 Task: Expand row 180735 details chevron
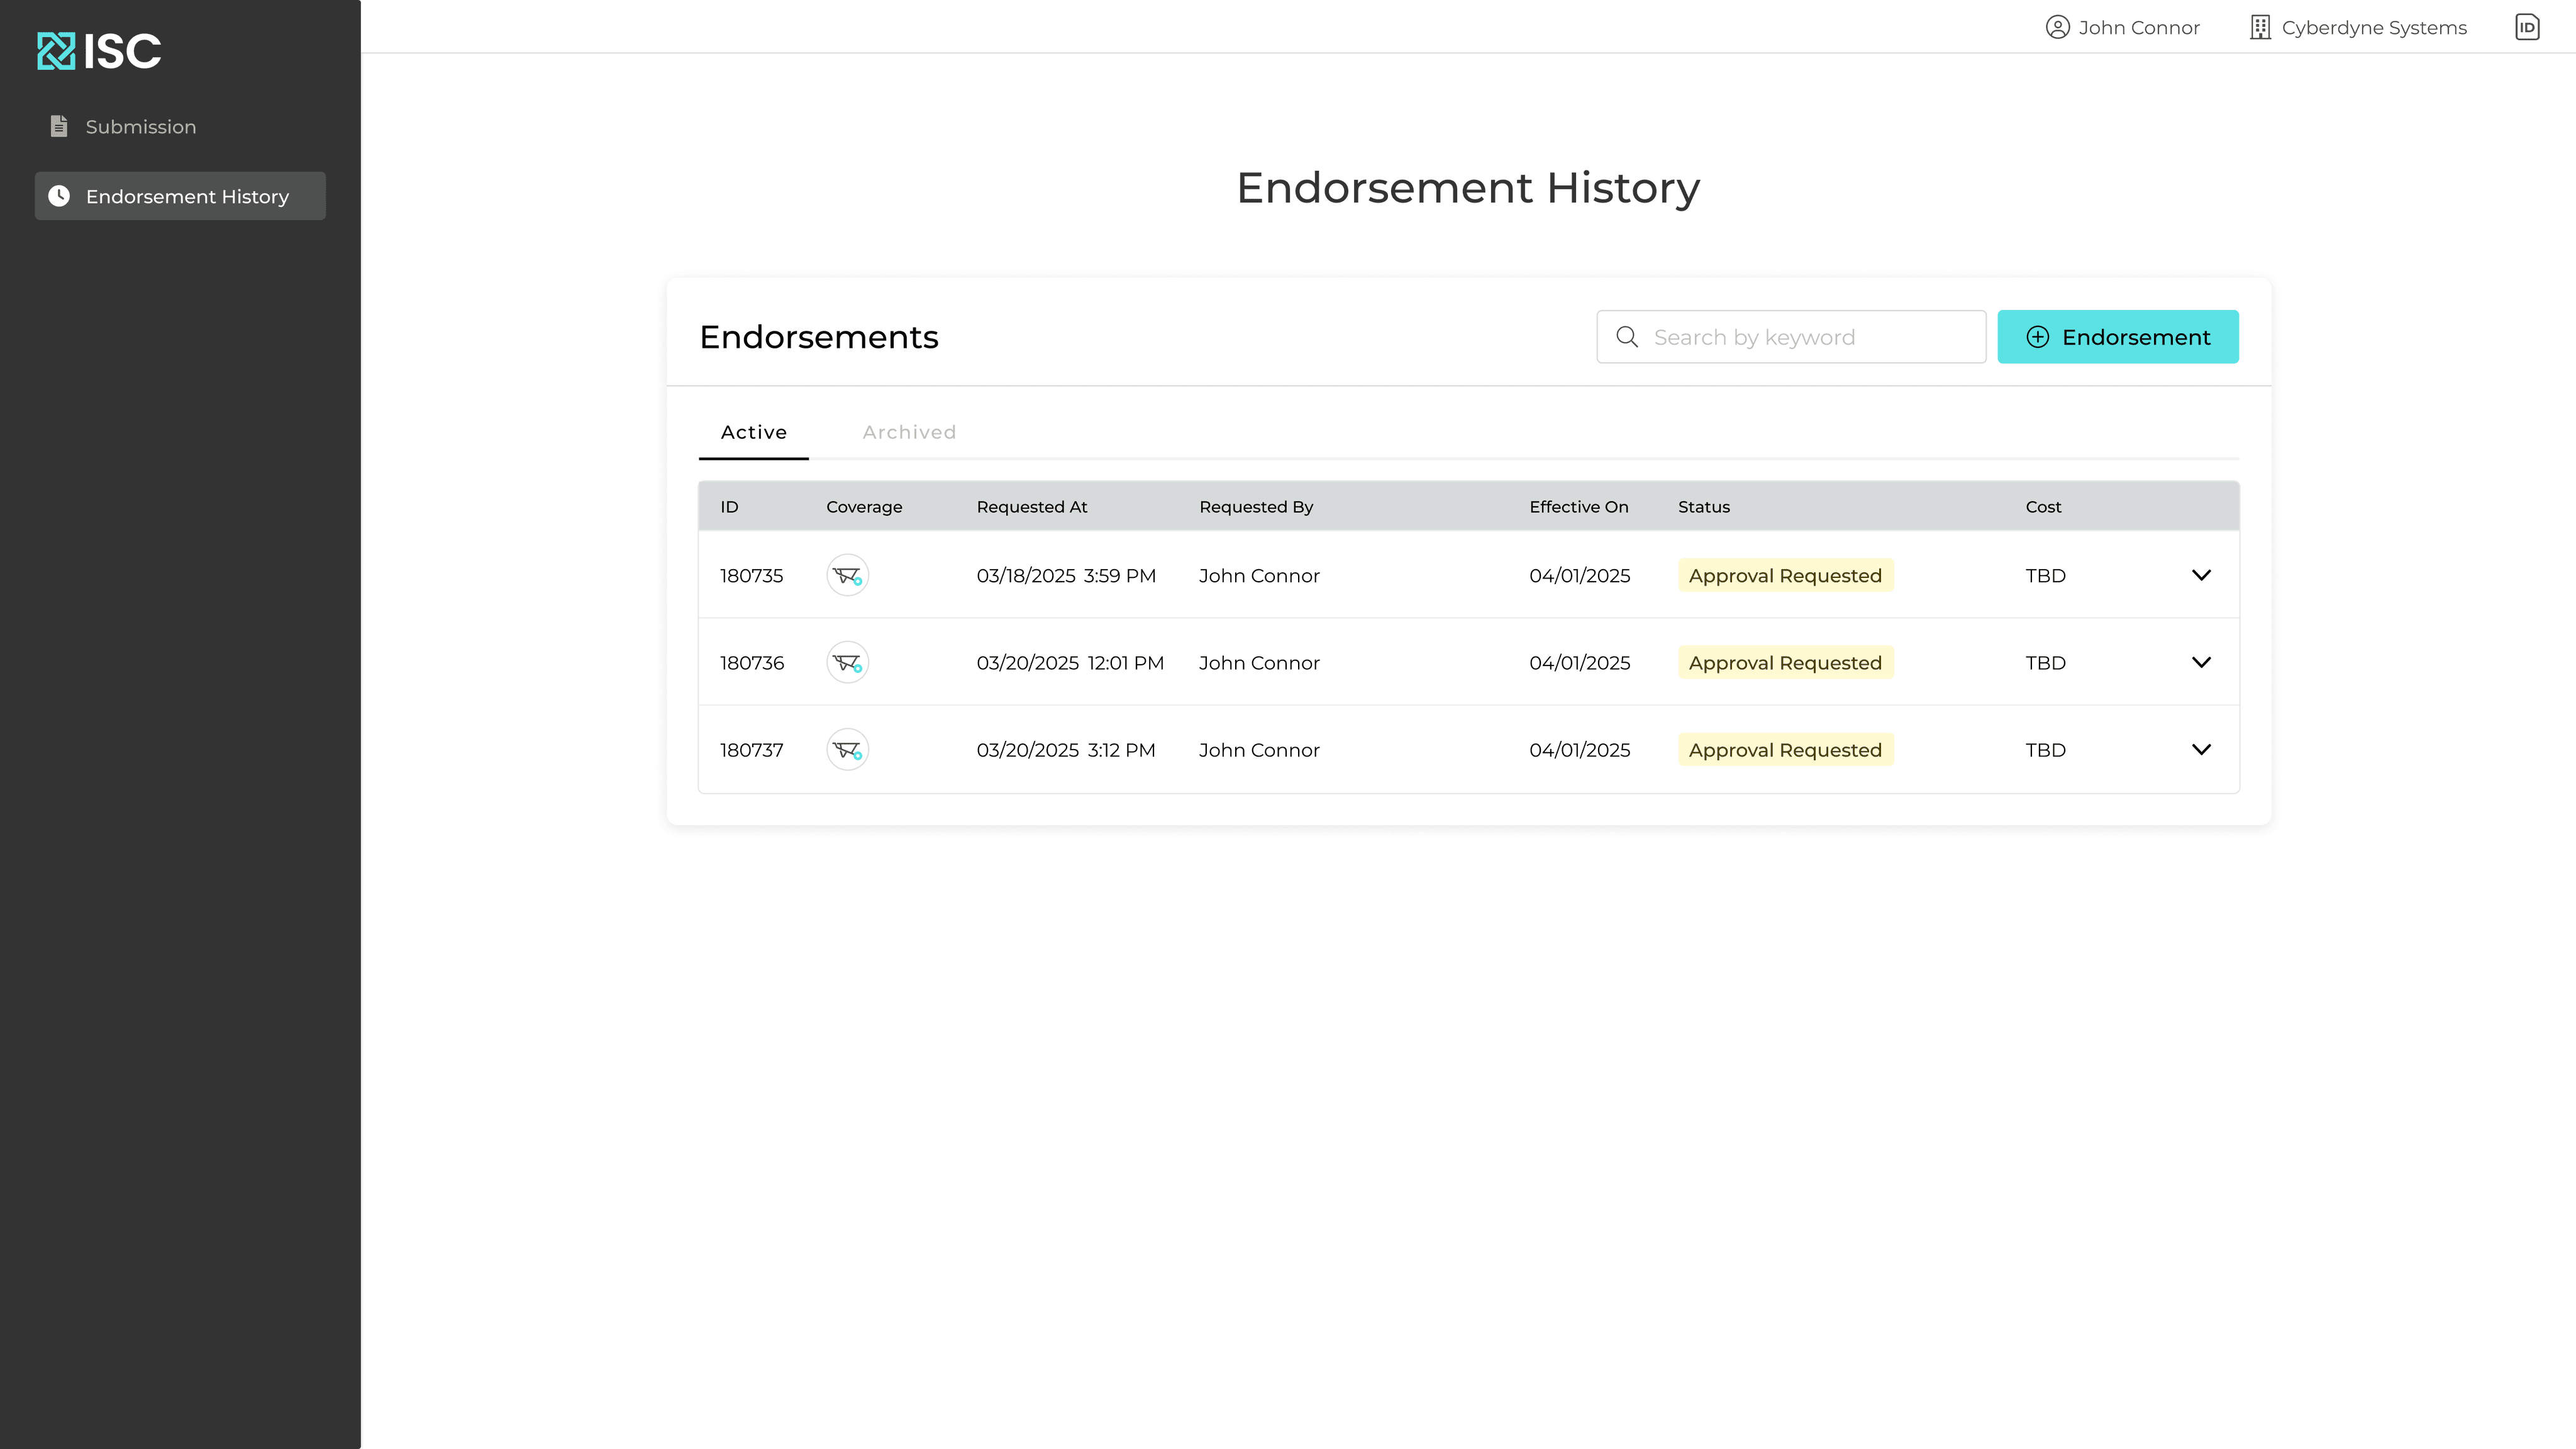click(2201, 575)
